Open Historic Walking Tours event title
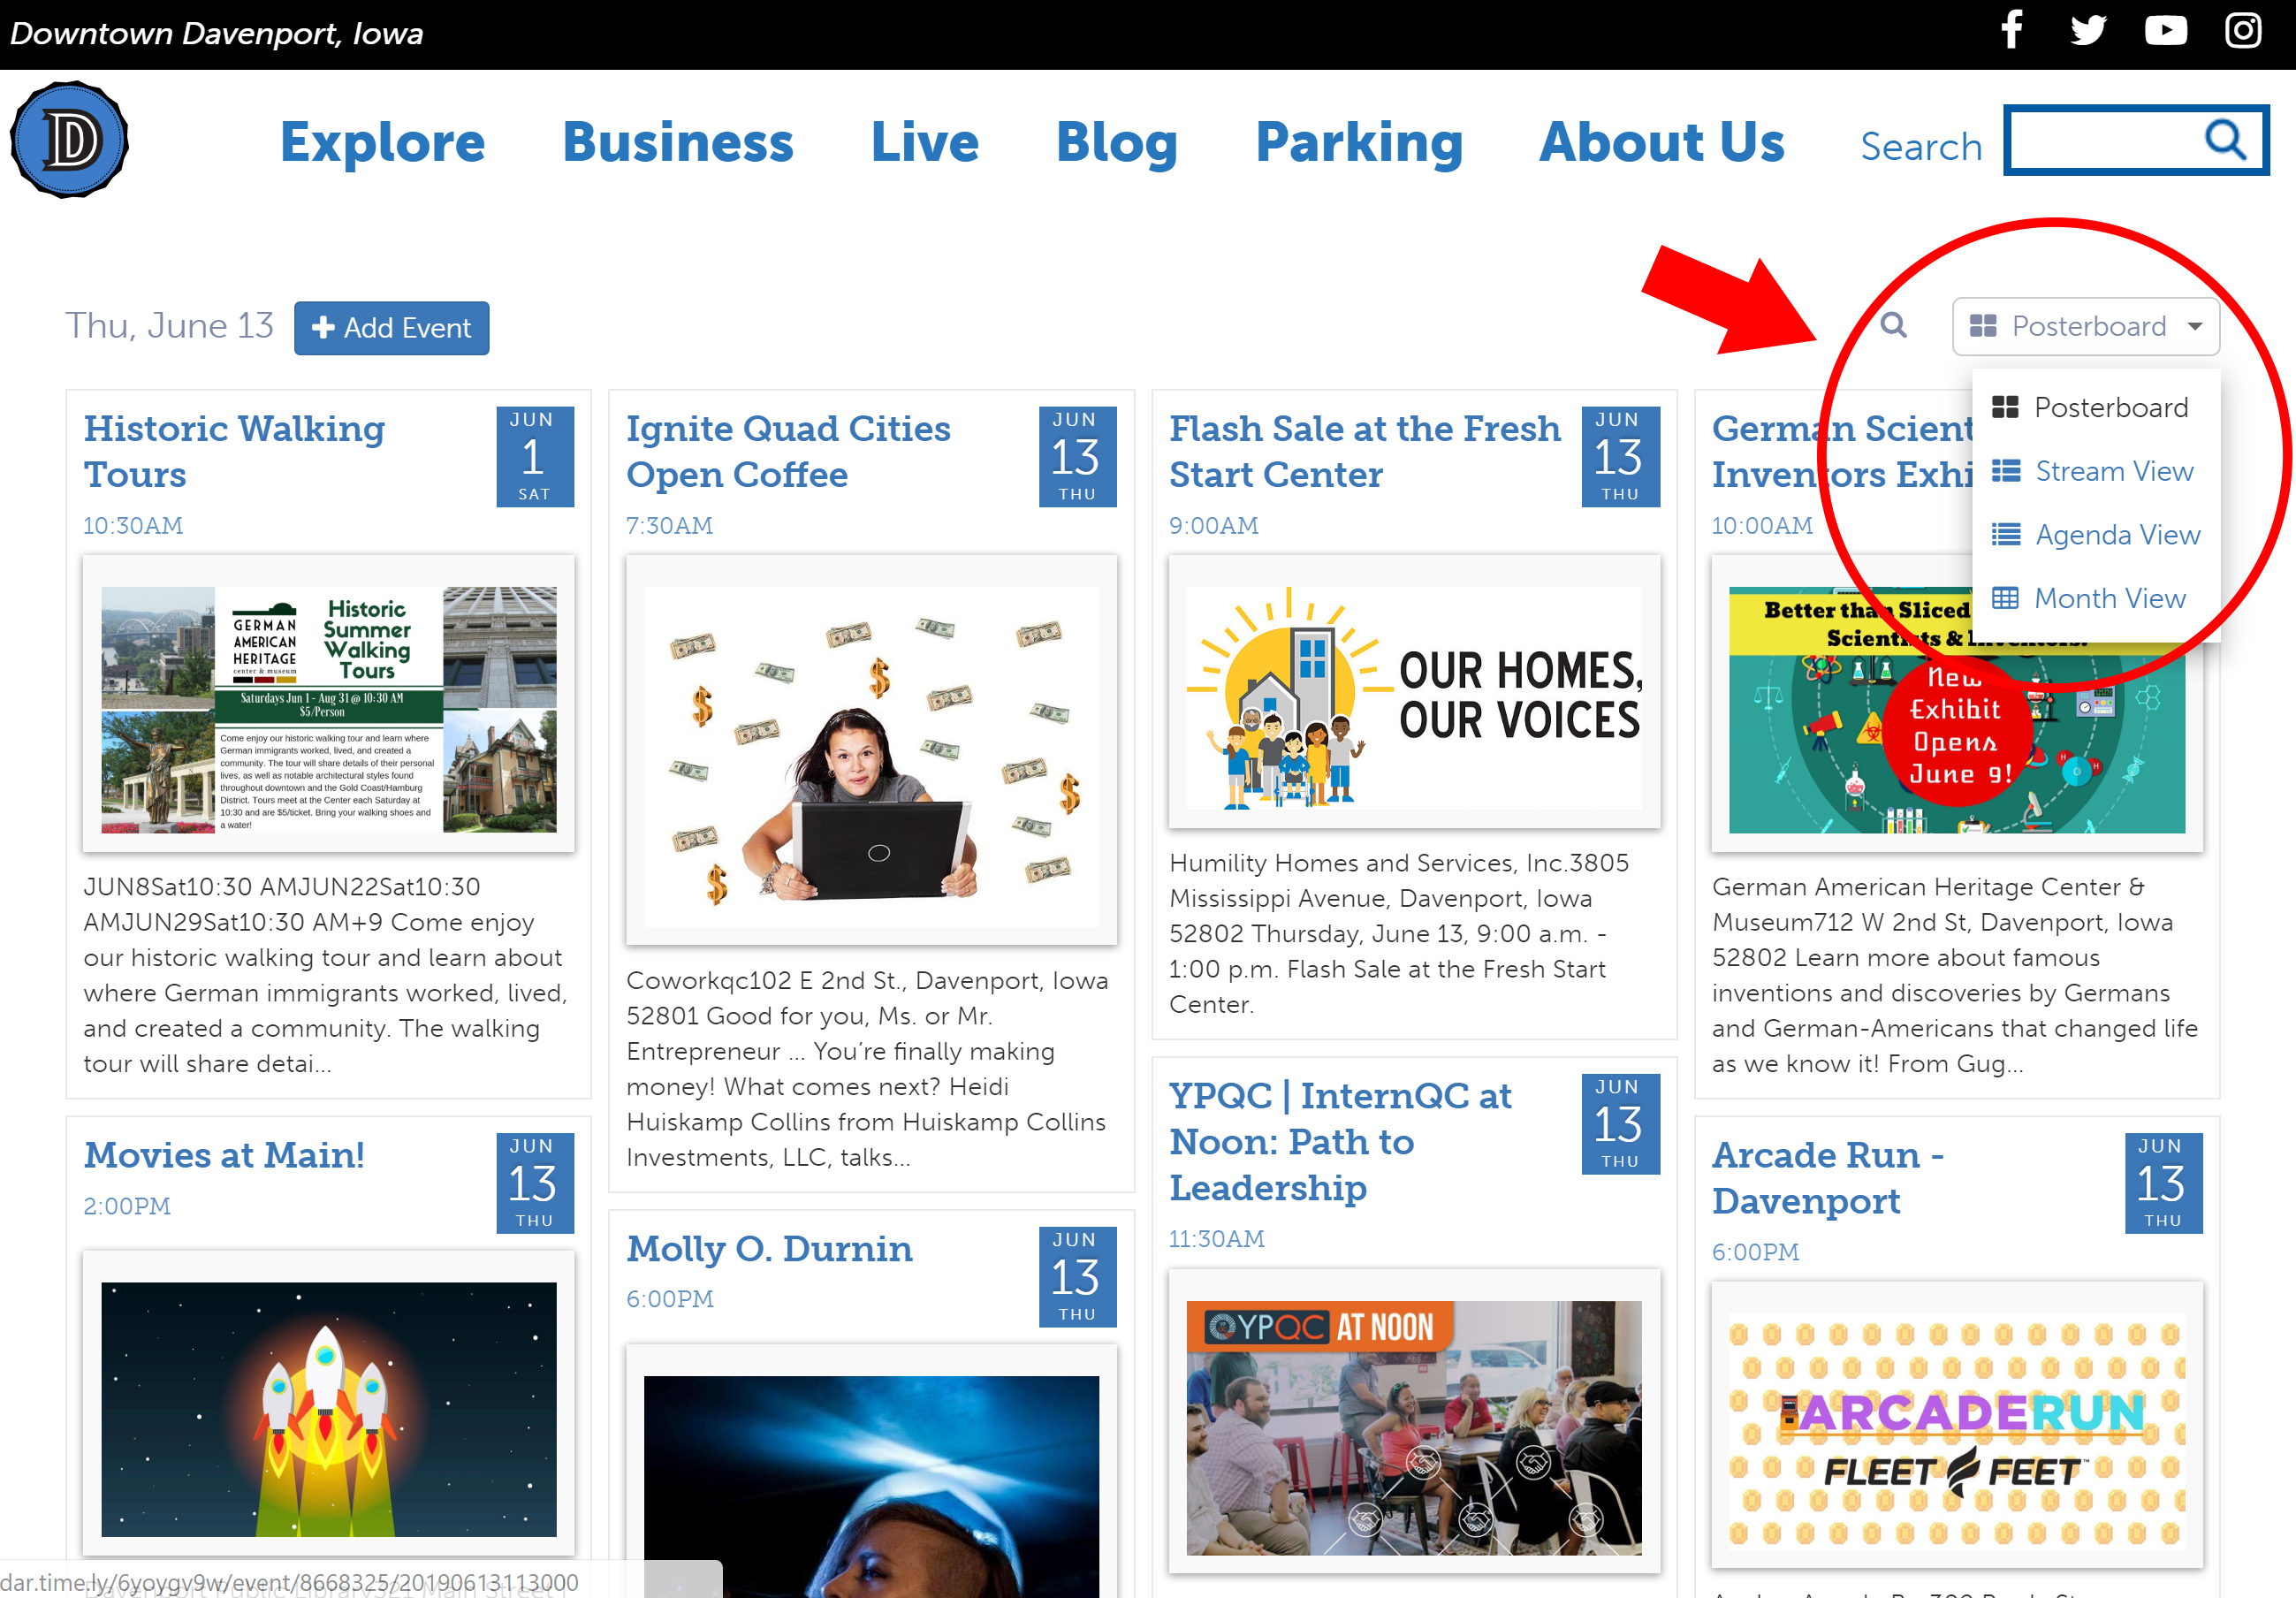Viewport: 2296px width, 1598px height. click(x=234, y=451)
